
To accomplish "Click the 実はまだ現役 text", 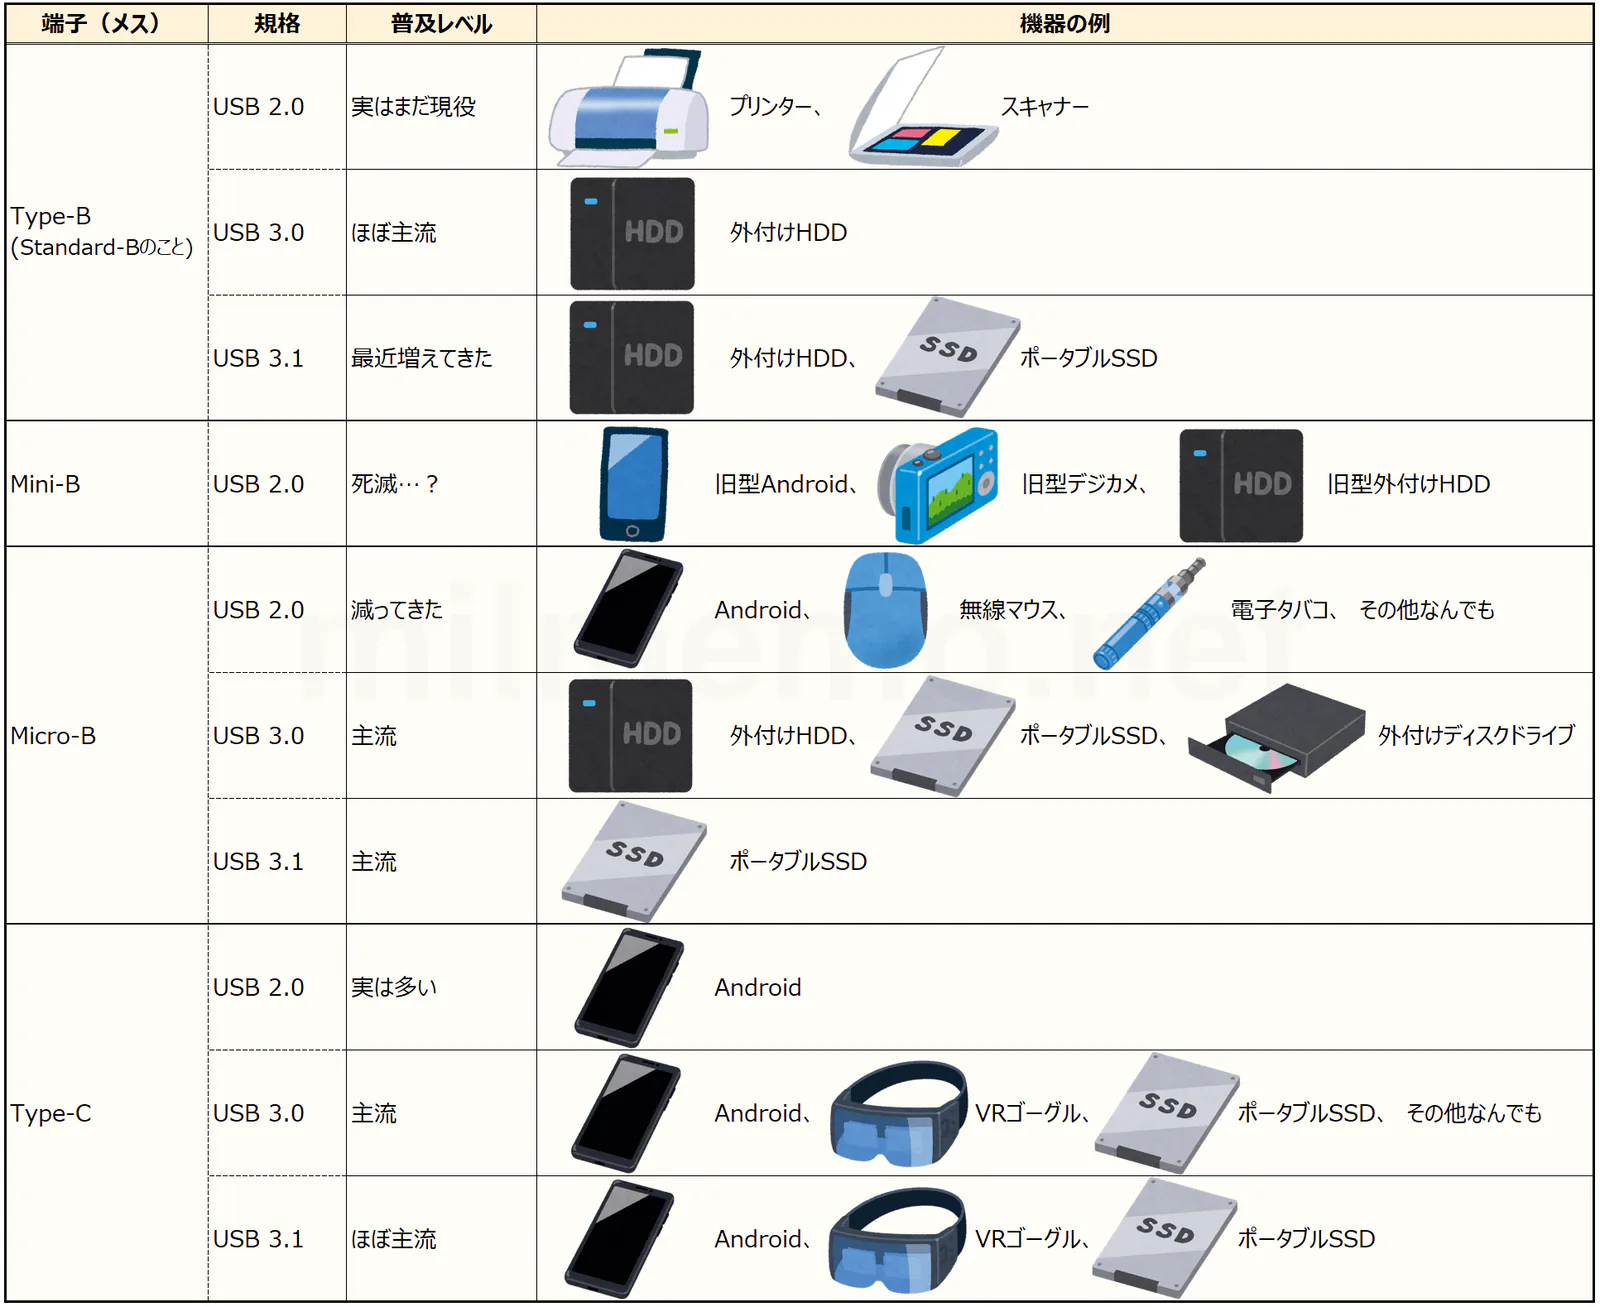I will point(413,107).
